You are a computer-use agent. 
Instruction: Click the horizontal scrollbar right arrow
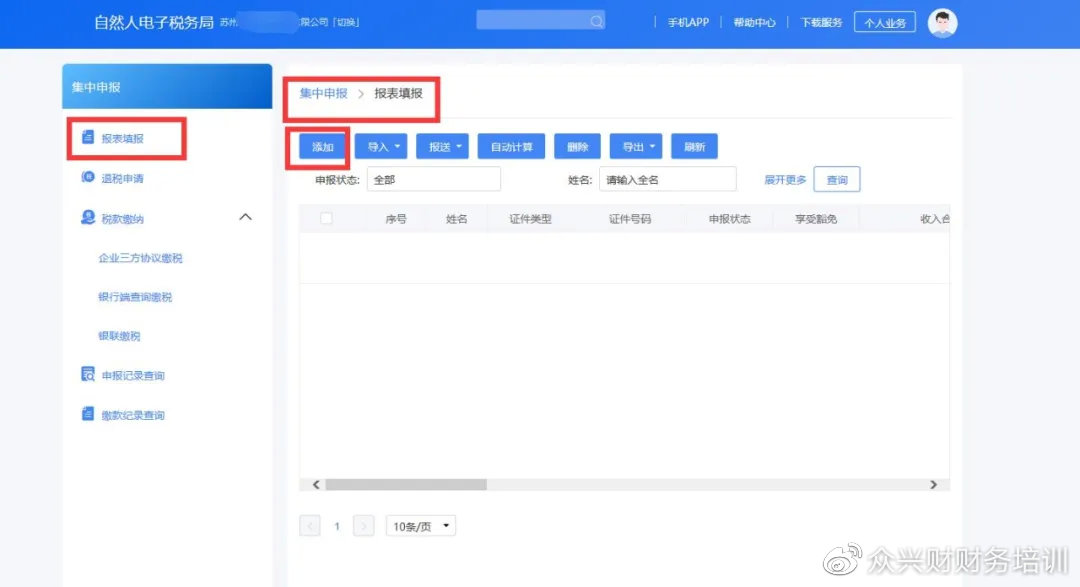point(933,484)
